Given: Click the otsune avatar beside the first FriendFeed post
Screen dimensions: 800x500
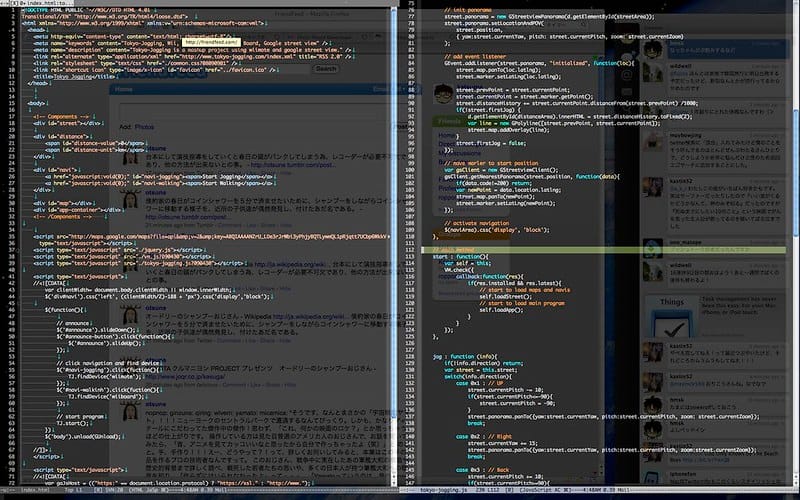Looking at the screenshot, I should [131, 156].
